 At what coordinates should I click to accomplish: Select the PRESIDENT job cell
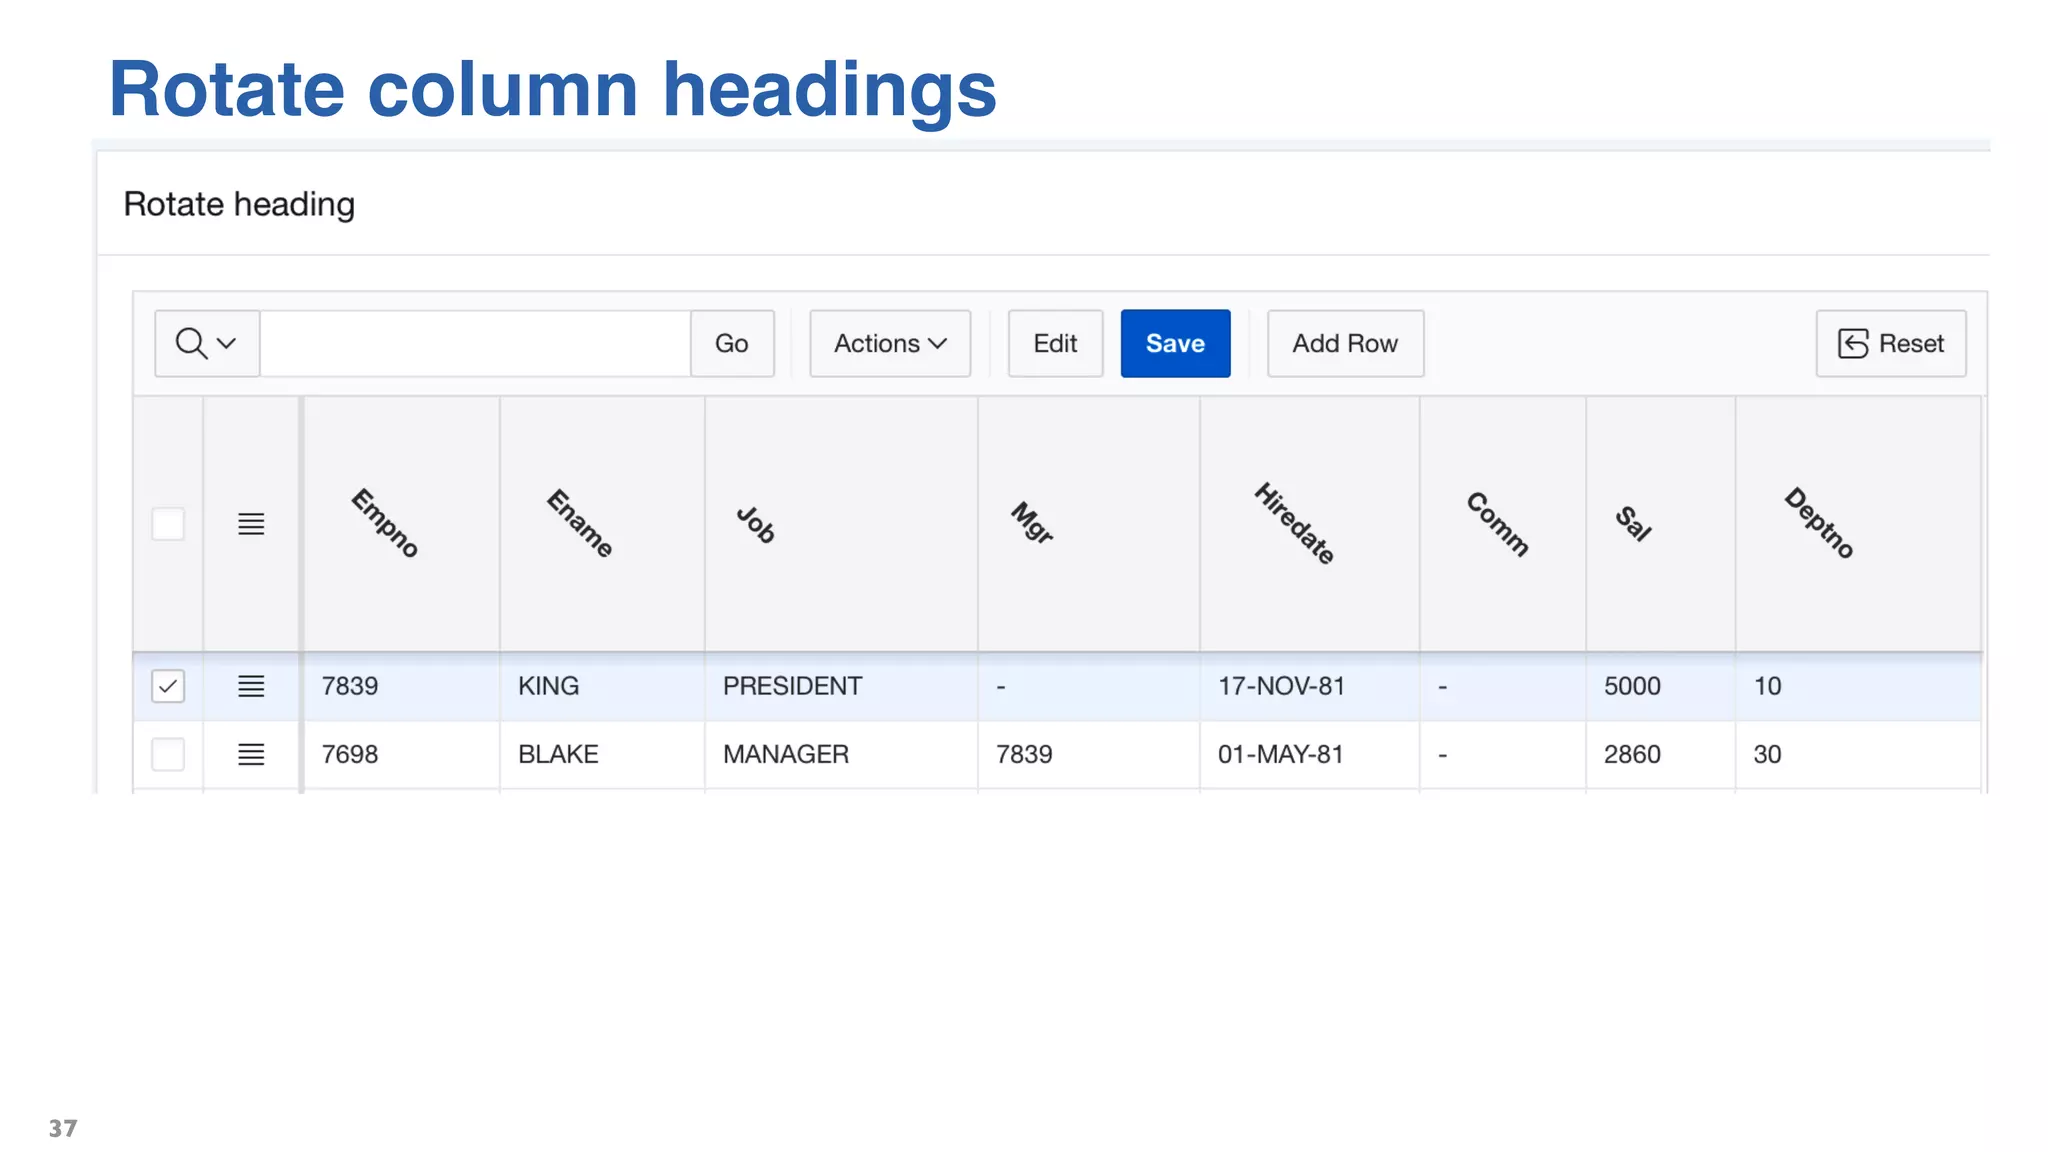[x=841, y=686]
